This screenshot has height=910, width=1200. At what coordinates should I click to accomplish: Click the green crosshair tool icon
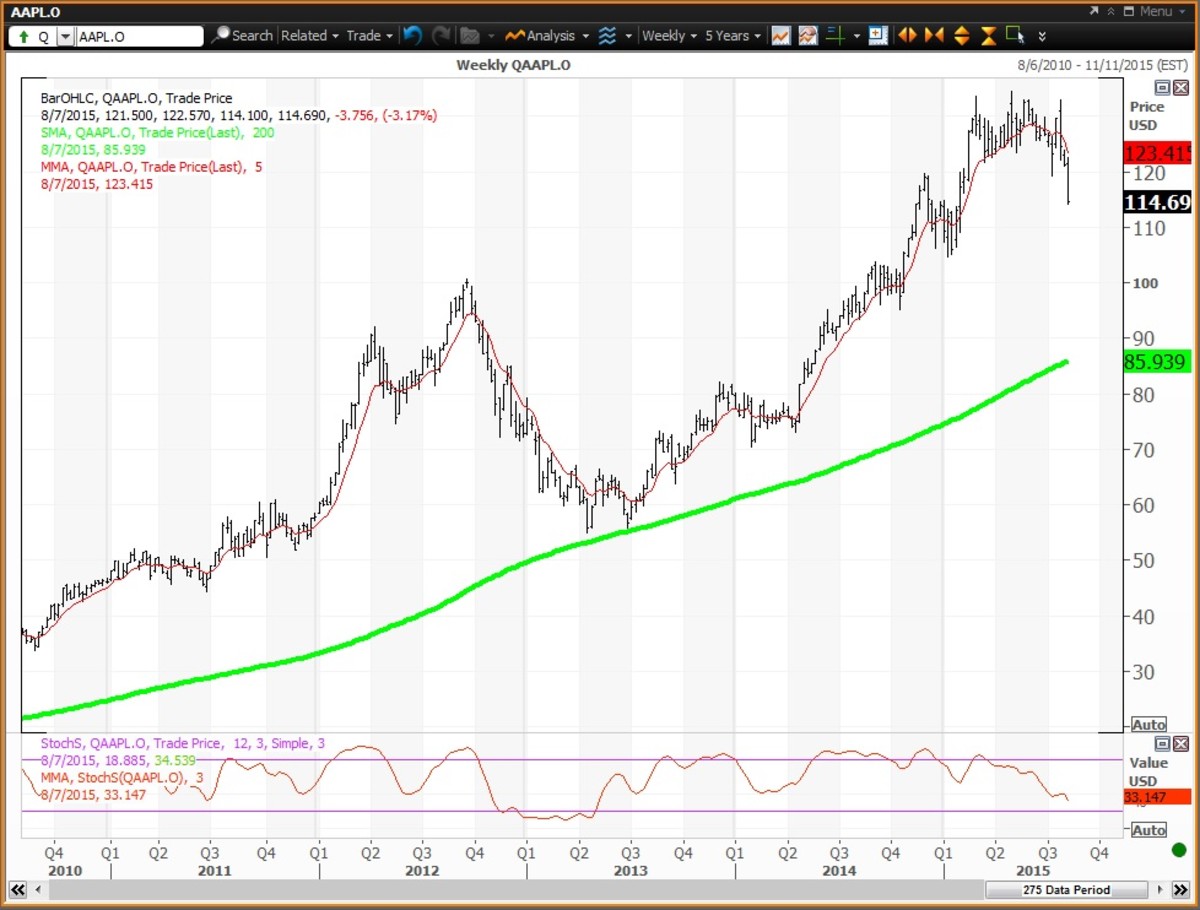point(835,36)
